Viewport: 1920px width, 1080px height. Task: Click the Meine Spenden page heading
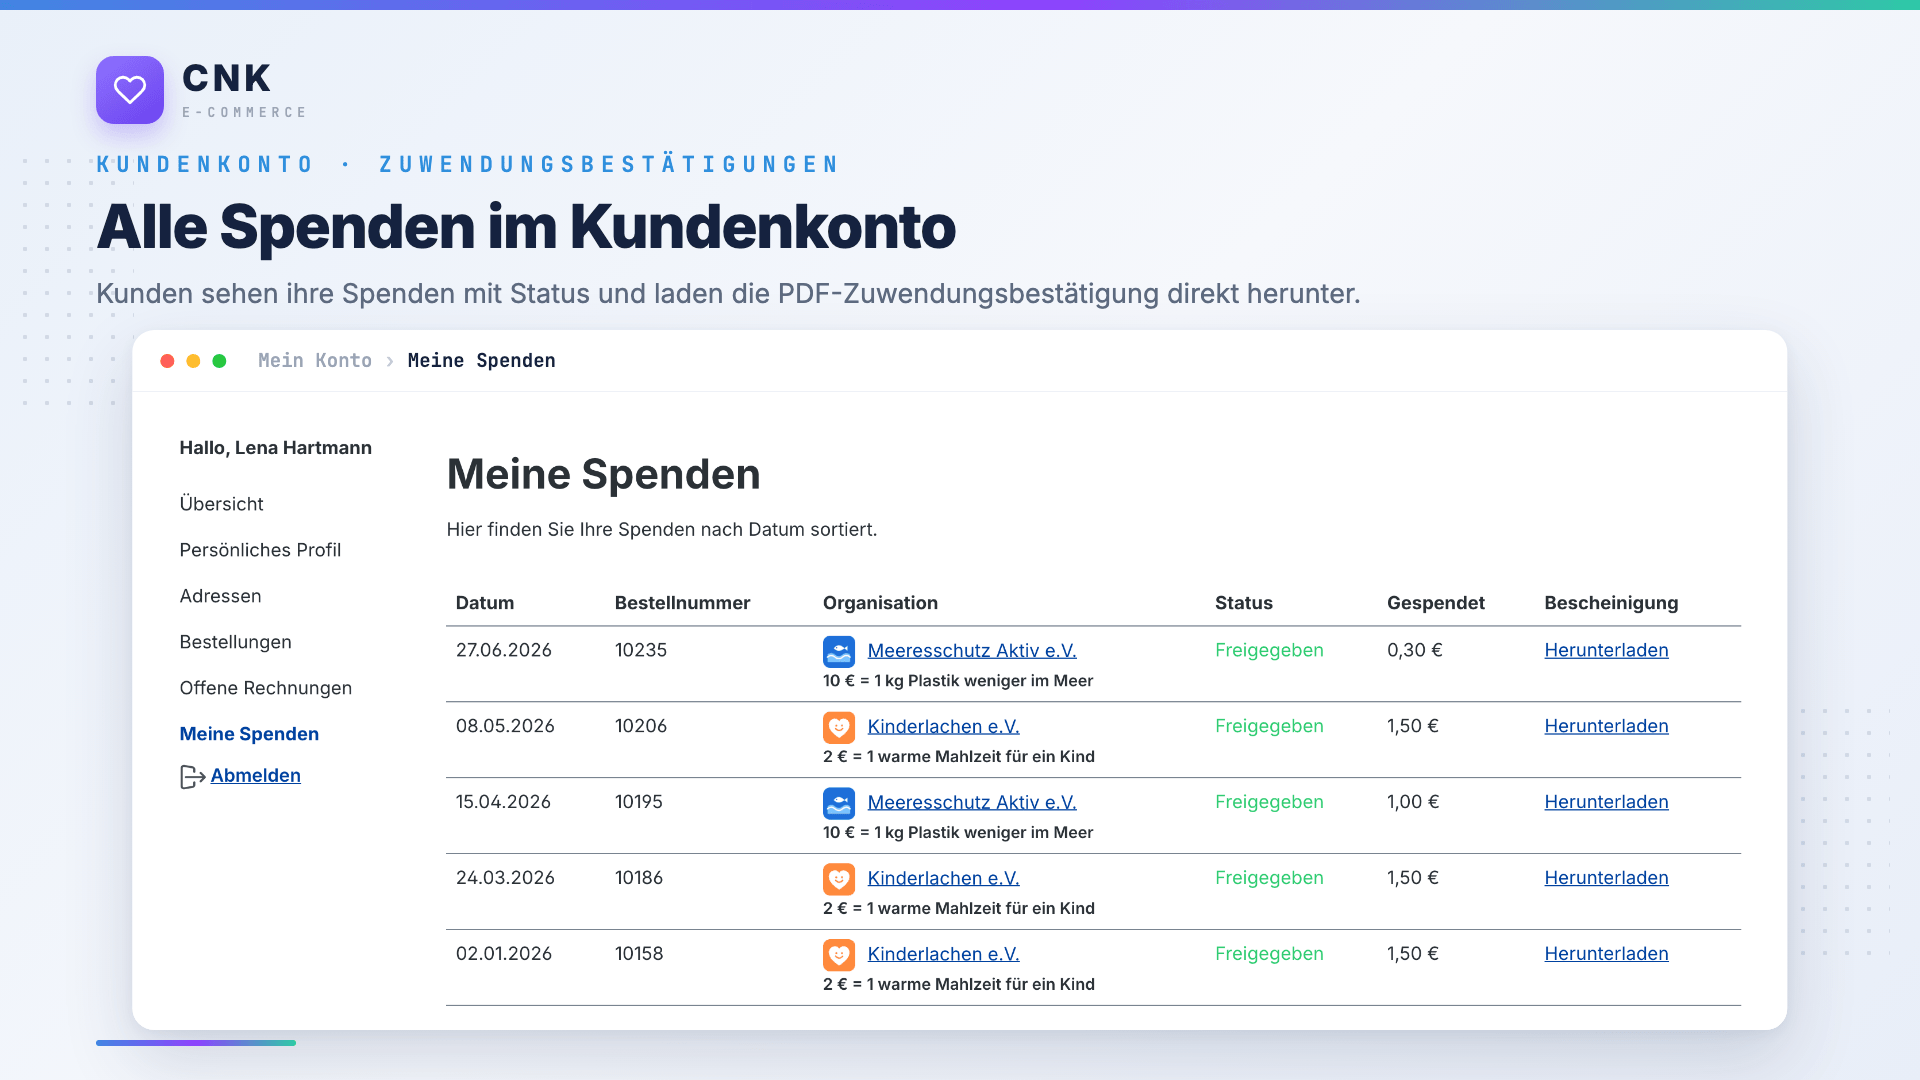click(x=603, y=475)
